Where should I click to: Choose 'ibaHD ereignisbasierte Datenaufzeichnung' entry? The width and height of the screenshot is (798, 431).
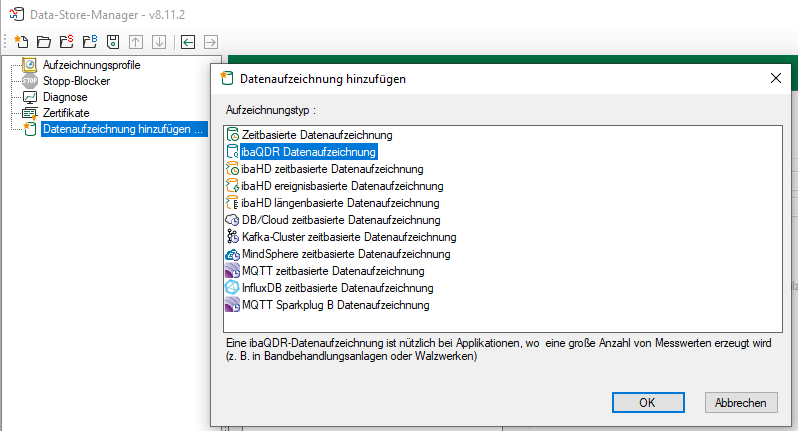click(343, 186)
